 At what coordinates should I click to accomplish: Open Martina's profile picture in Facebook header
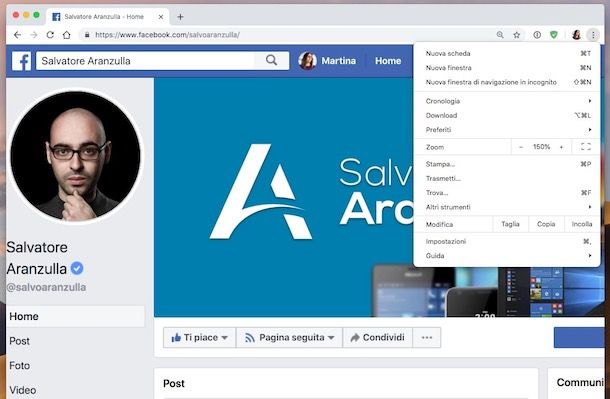click(x=307, y=61)
